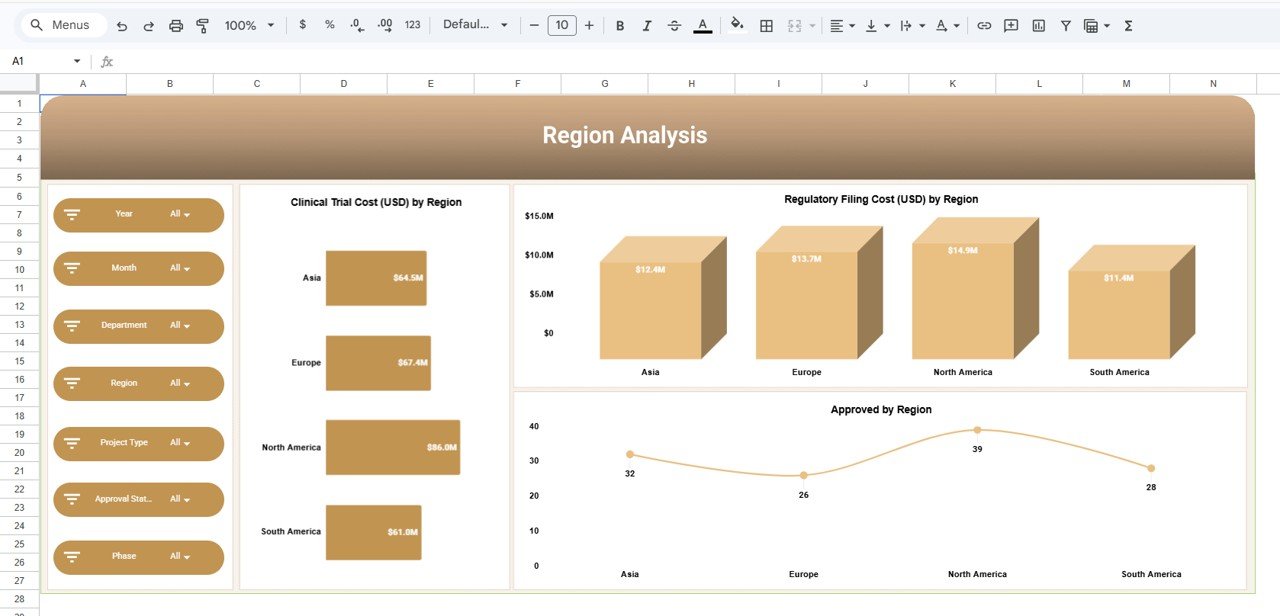Undo the last action
Viewport: 1280px width, 616px height.
tap(120, 25)
